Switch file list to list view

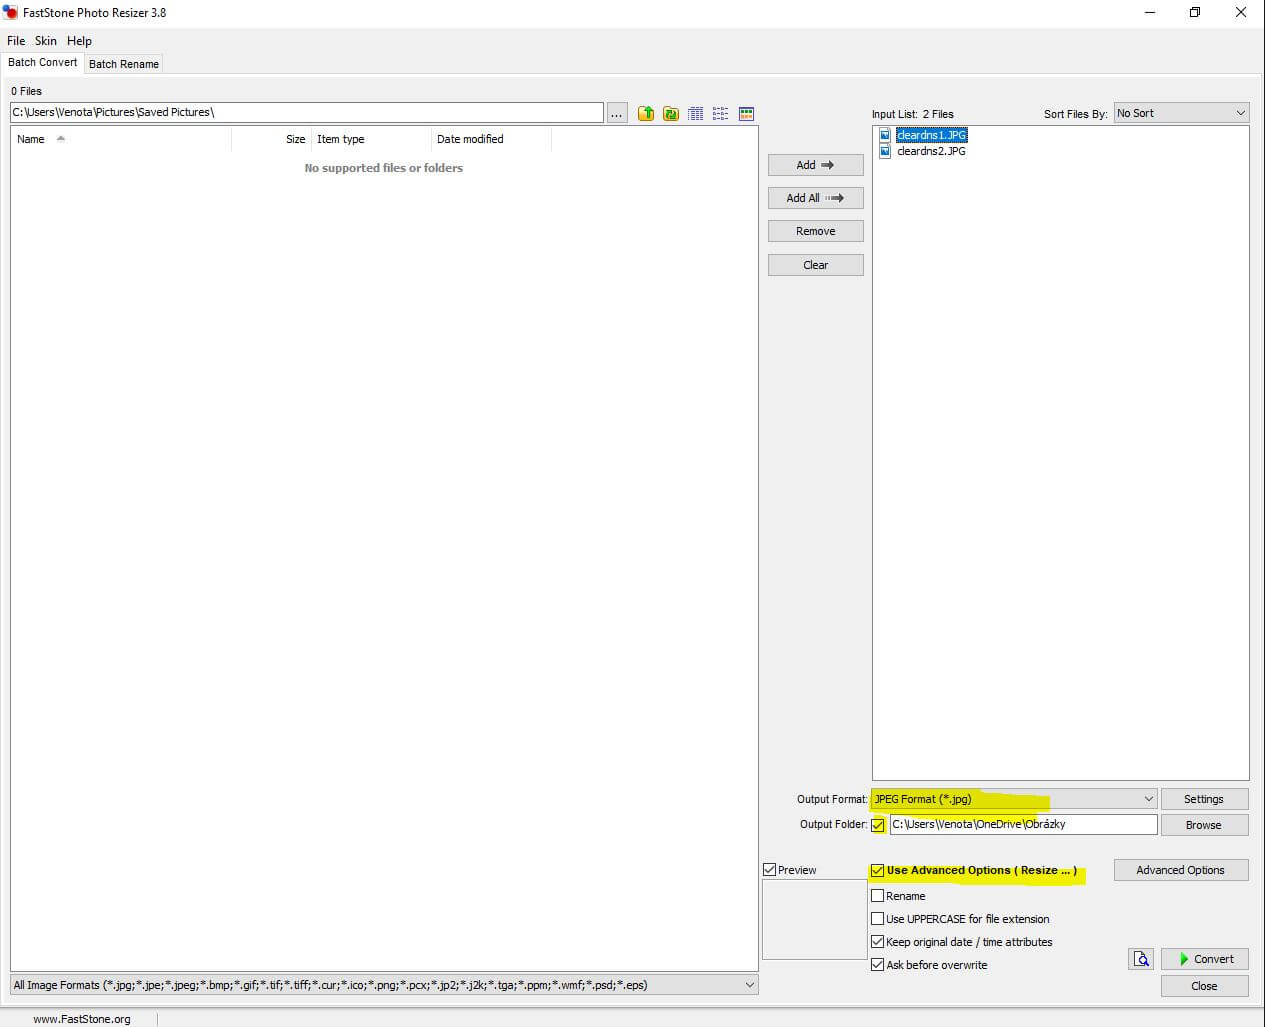pos(721,113)
